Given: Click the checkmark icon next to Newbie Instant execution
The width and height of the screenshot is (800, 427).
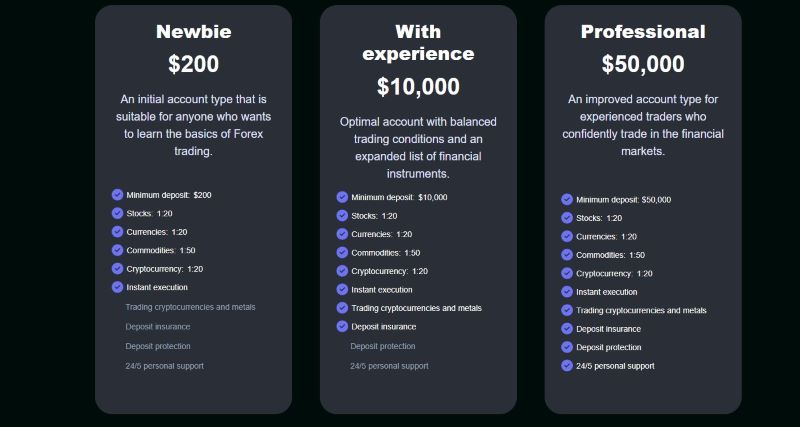Looking at the screenshot, I should coord(117,287).
